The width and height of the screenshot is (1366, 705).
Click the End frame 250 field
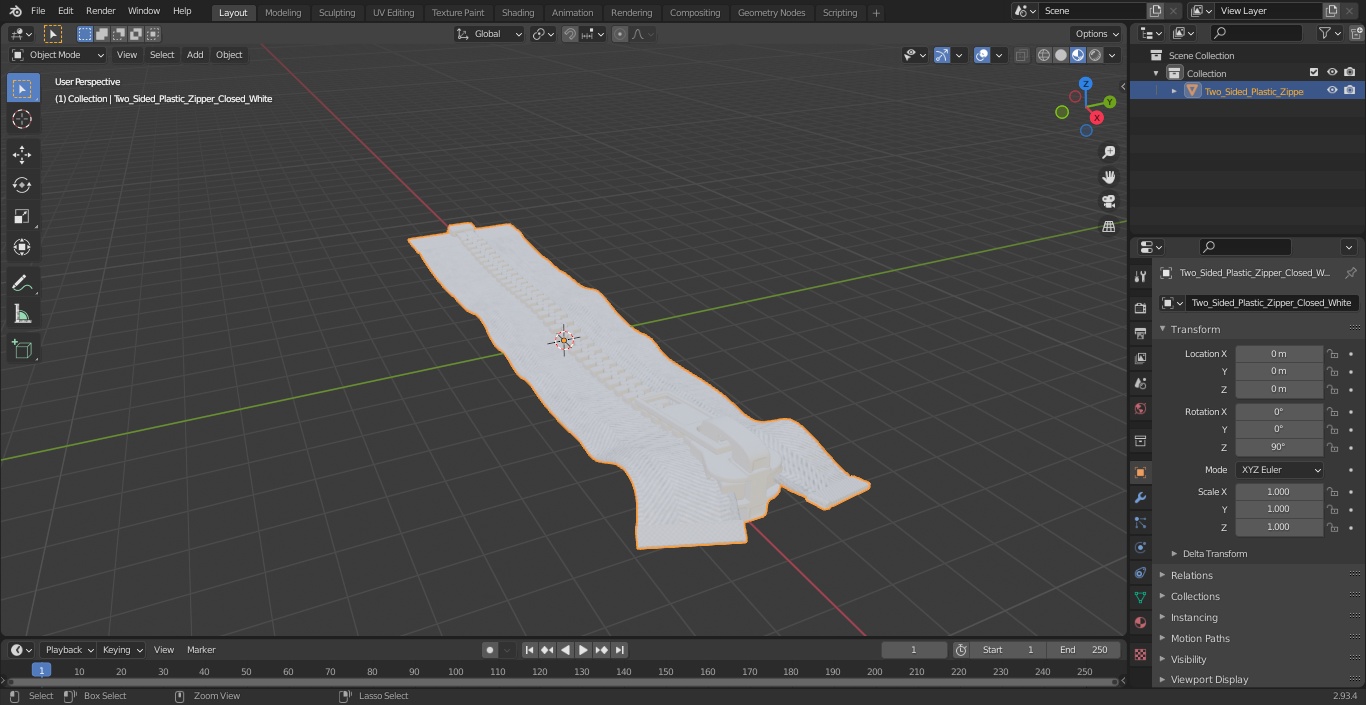coord(1083,650)
